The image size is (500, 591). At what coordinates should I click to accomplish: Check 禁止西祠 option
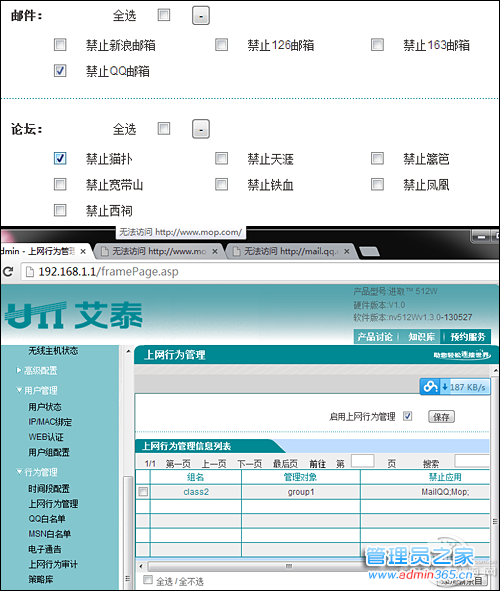point(60,210)
